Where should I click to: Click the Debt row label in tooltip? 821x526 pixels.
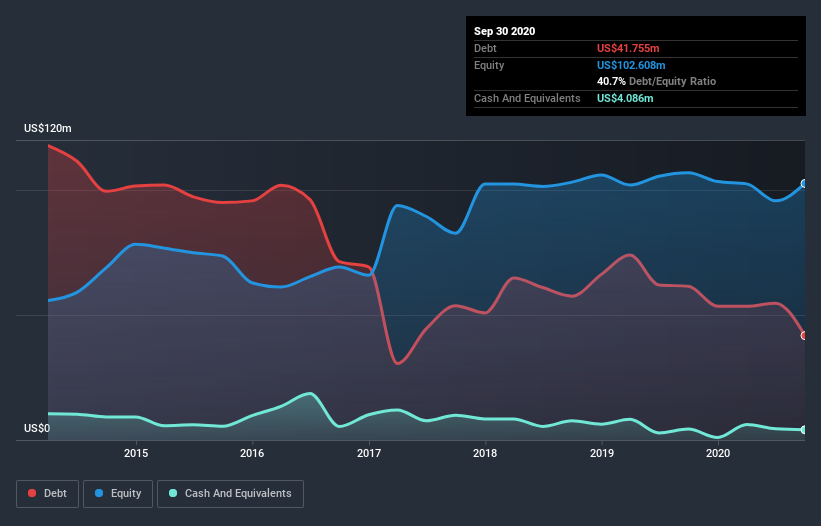(x=485, y=48)
